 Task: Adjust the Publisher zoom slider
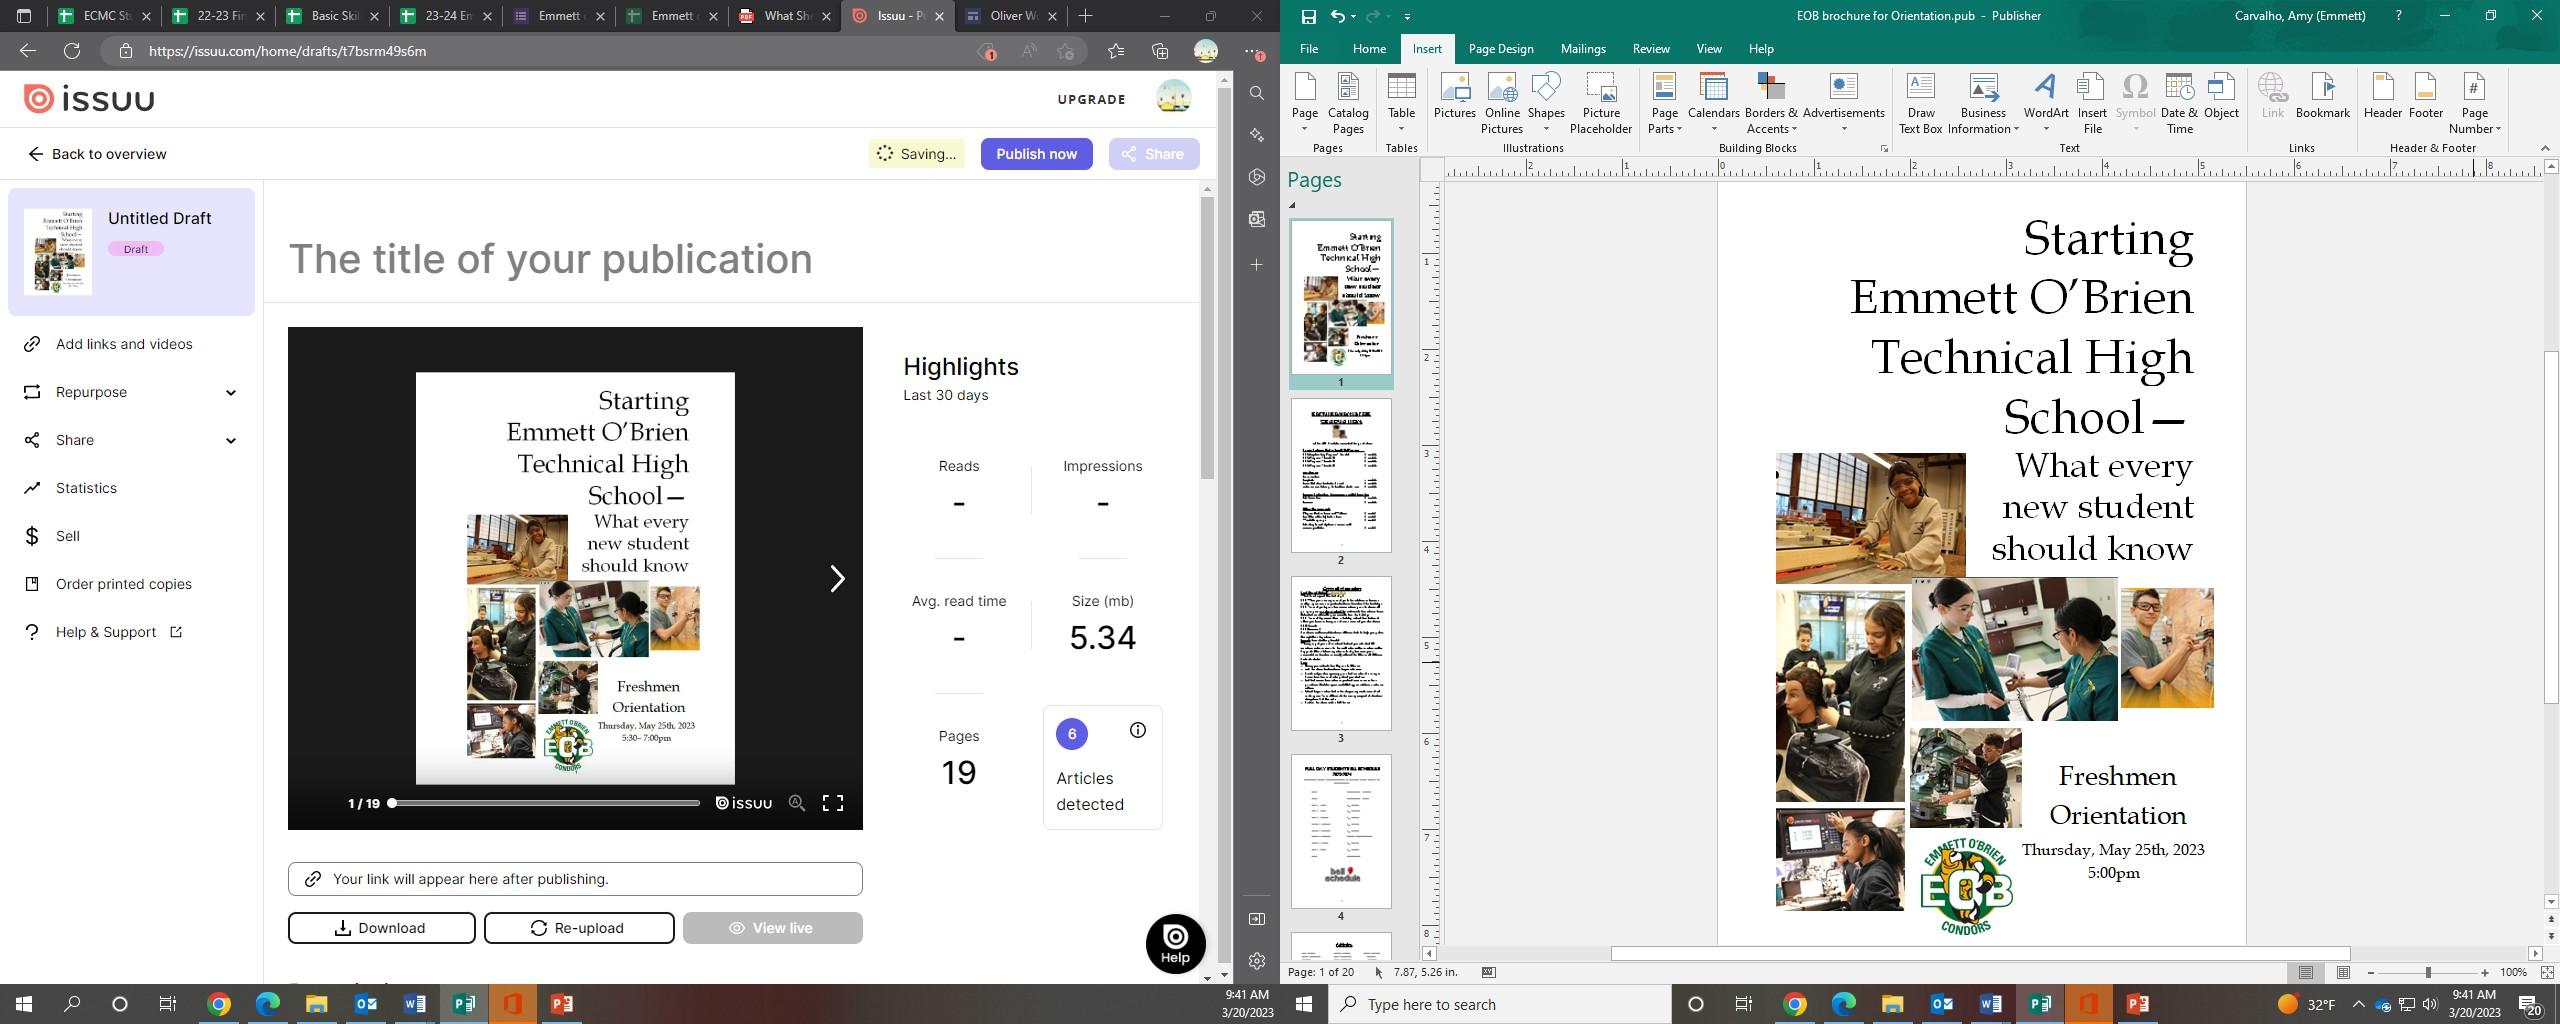pos(2427,973)
